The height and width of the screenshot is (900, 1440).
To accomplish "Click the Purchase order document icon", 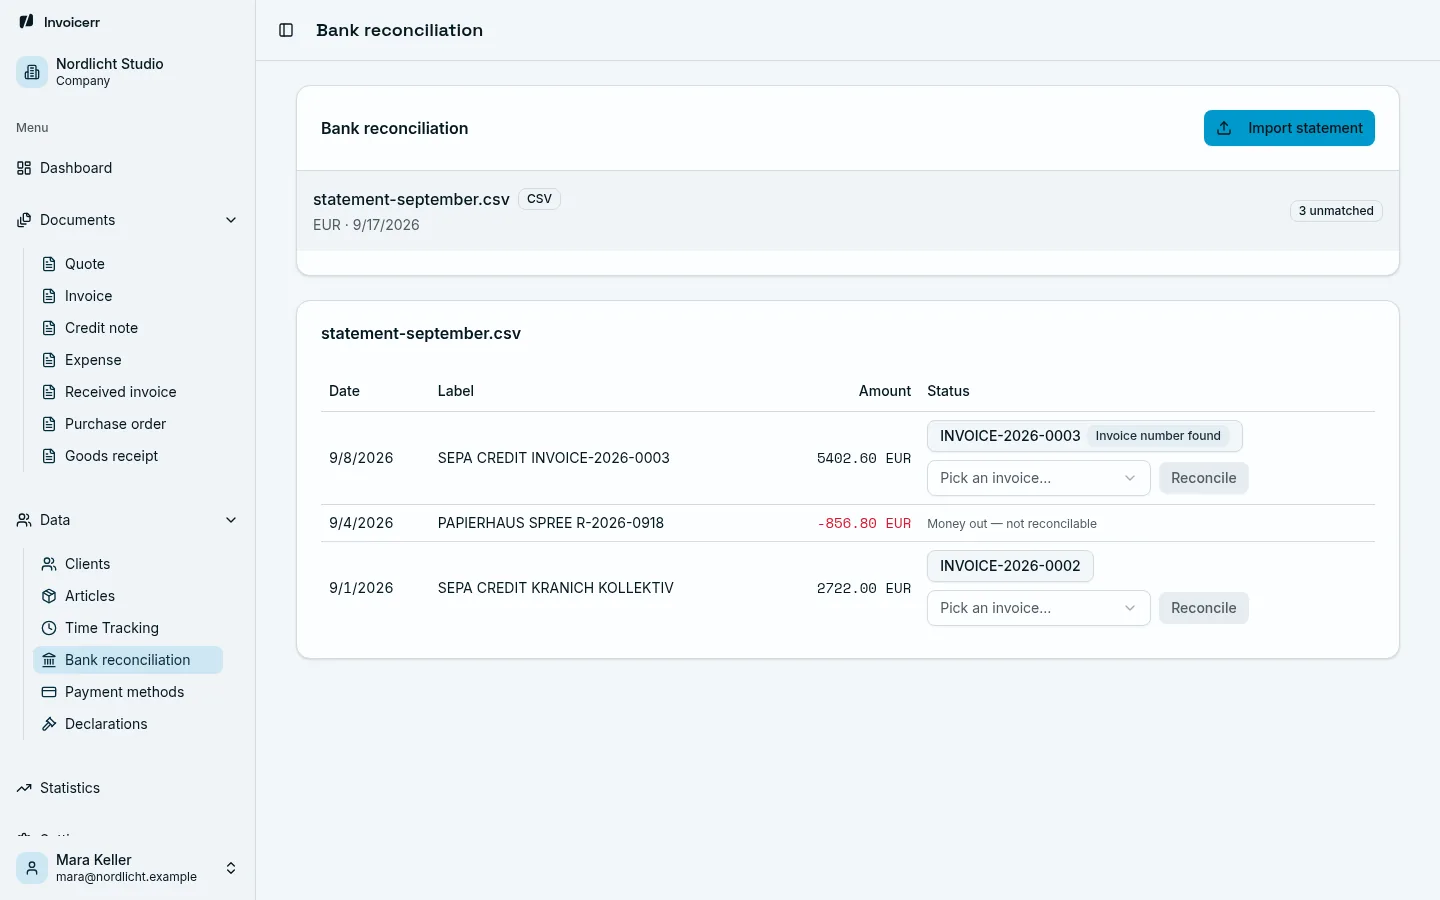I will coord(49,424).
